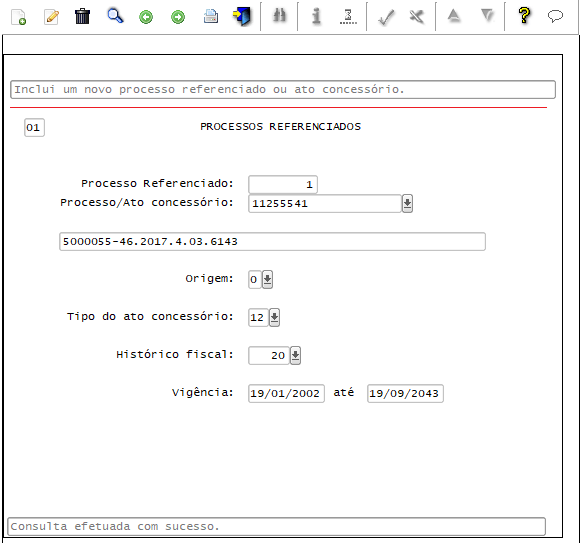Click the field containing 11255541
The height and width of the screenshot is (545, 584).
tap(325, 204)
